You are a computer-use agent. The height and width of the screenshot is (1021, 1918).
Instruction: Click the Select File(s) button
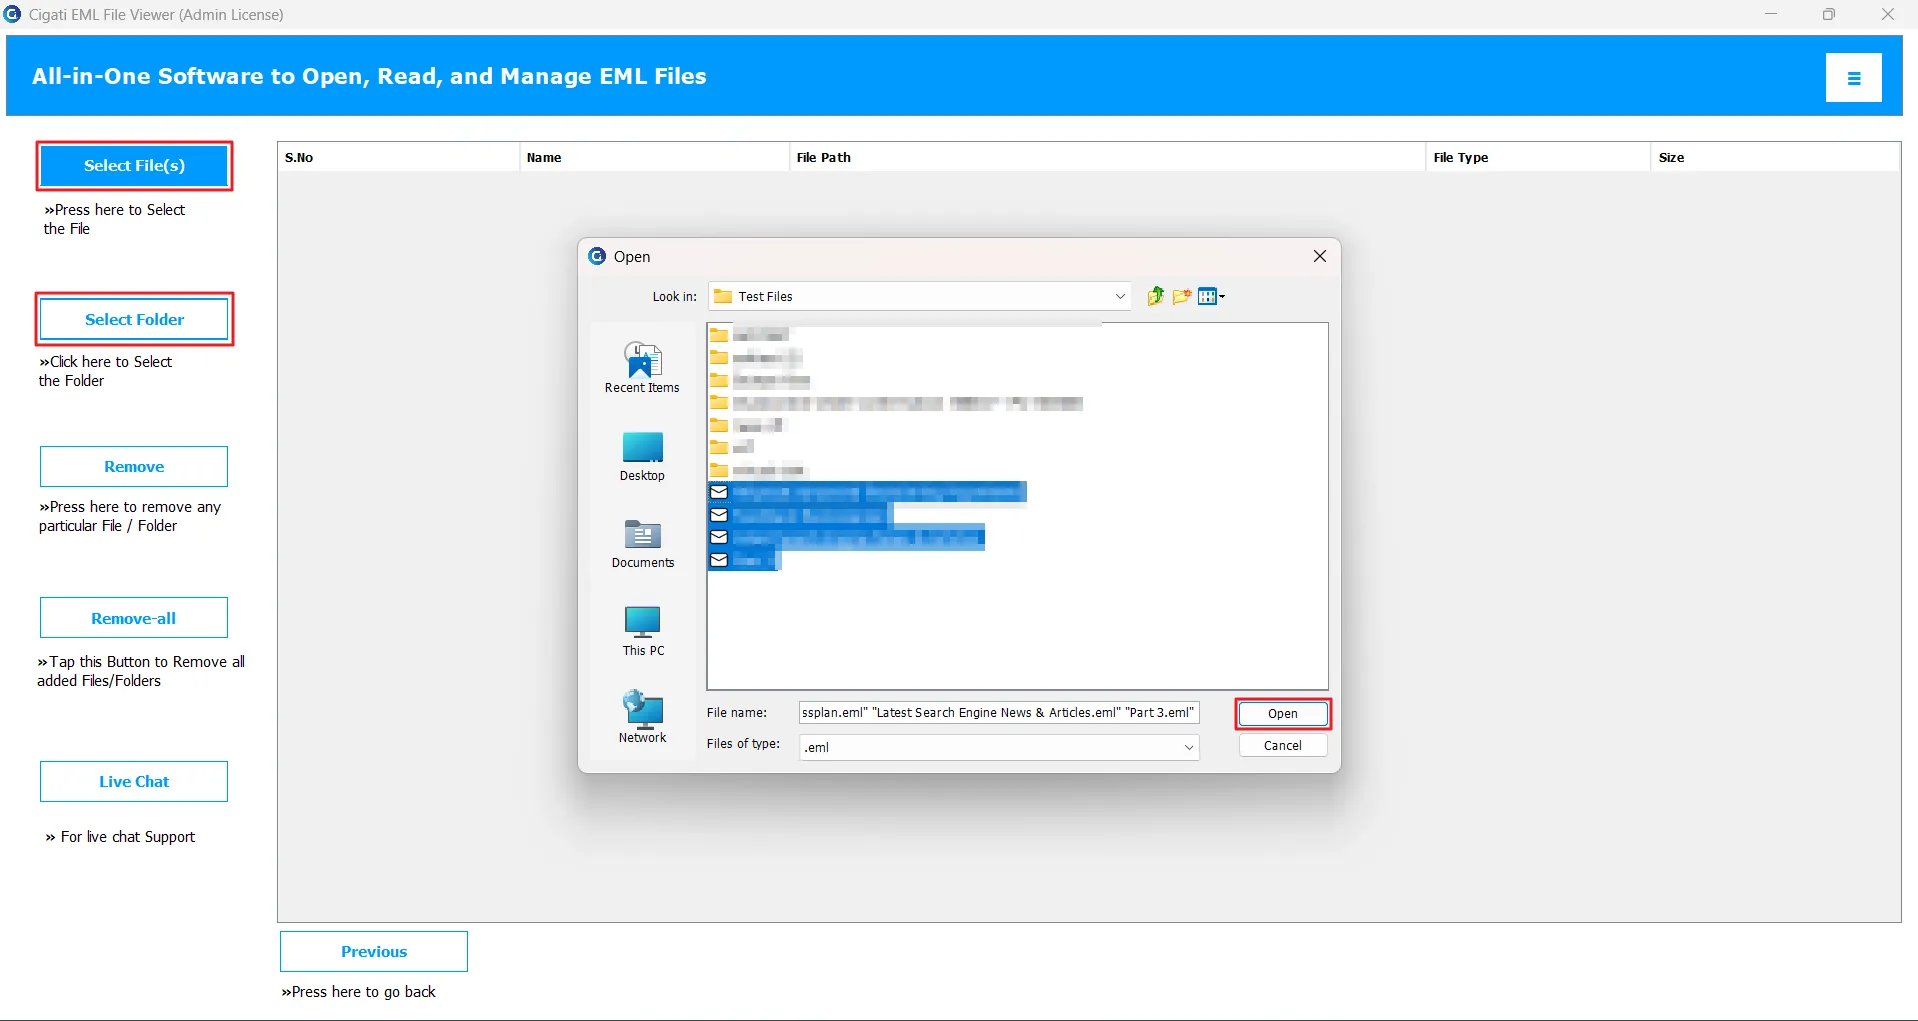[135, 166]
